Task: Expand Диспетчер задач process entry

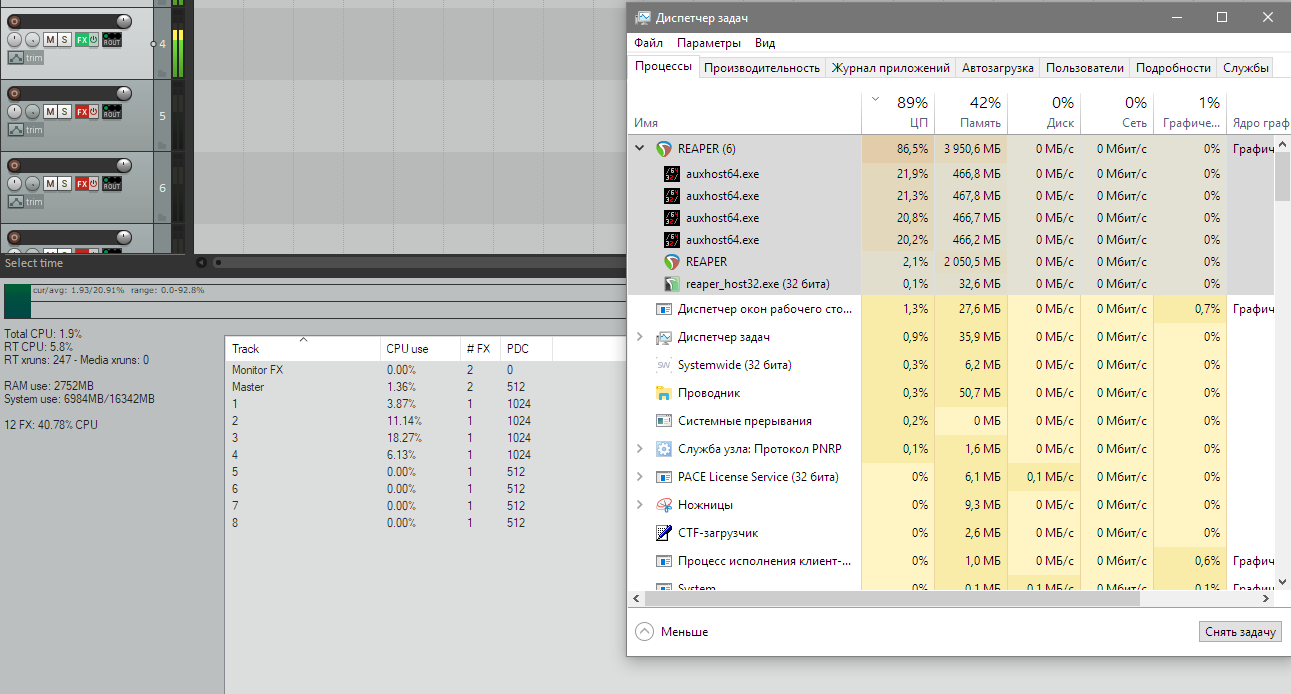Action: 640,337
